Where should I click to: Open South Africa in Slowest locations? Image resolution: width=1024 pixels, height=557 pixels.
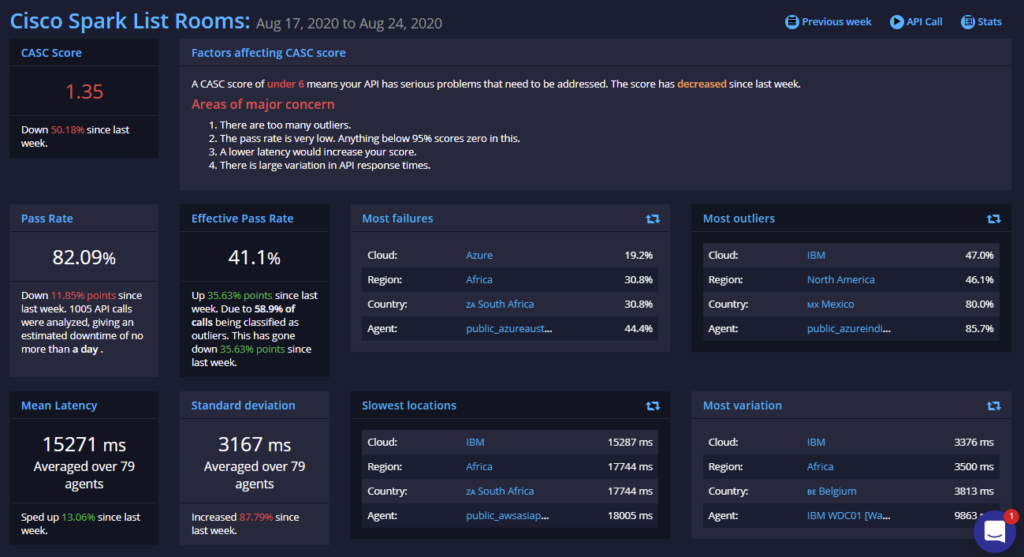500,491
